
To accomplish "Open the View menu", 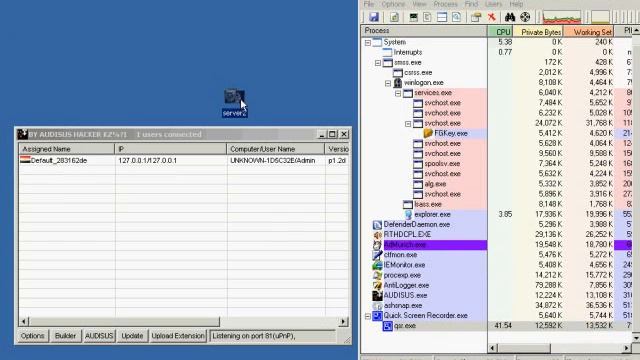I will (x=419, y=4).
